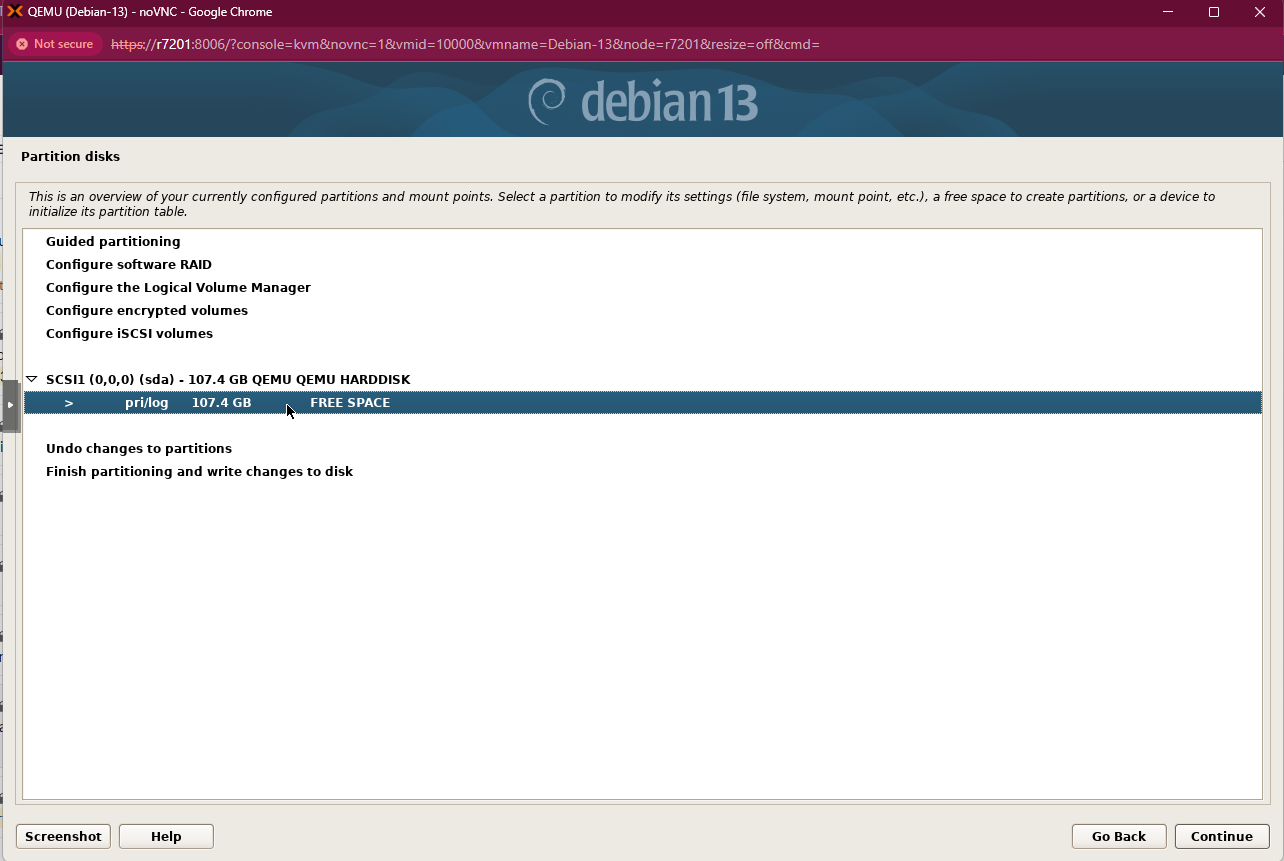Open Configure the Logical Volume Manager

coord(178,288)
